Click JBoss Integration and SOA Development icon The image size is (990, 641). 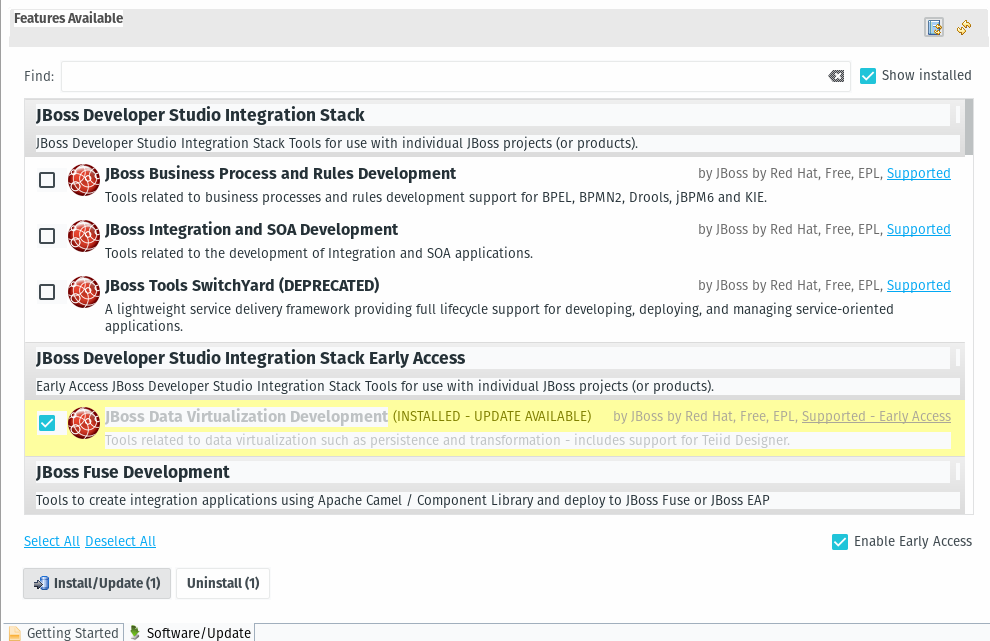(x=84, y=236)
